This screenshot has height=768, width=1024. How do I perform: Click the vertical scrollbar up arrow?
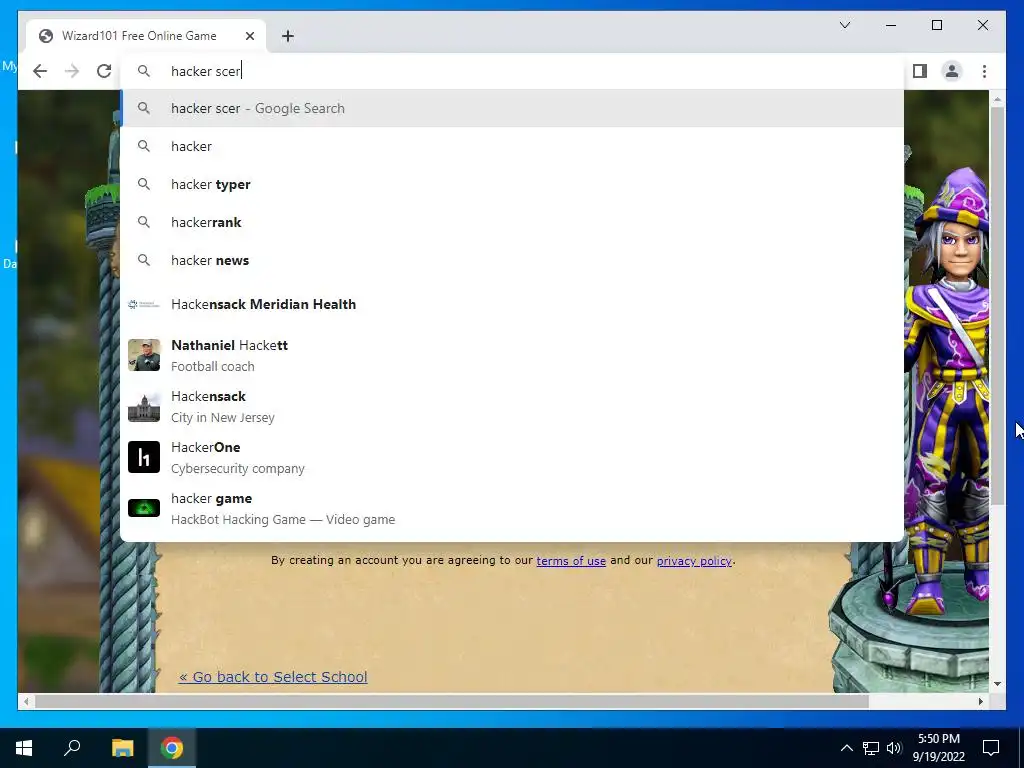click(997, 99)
